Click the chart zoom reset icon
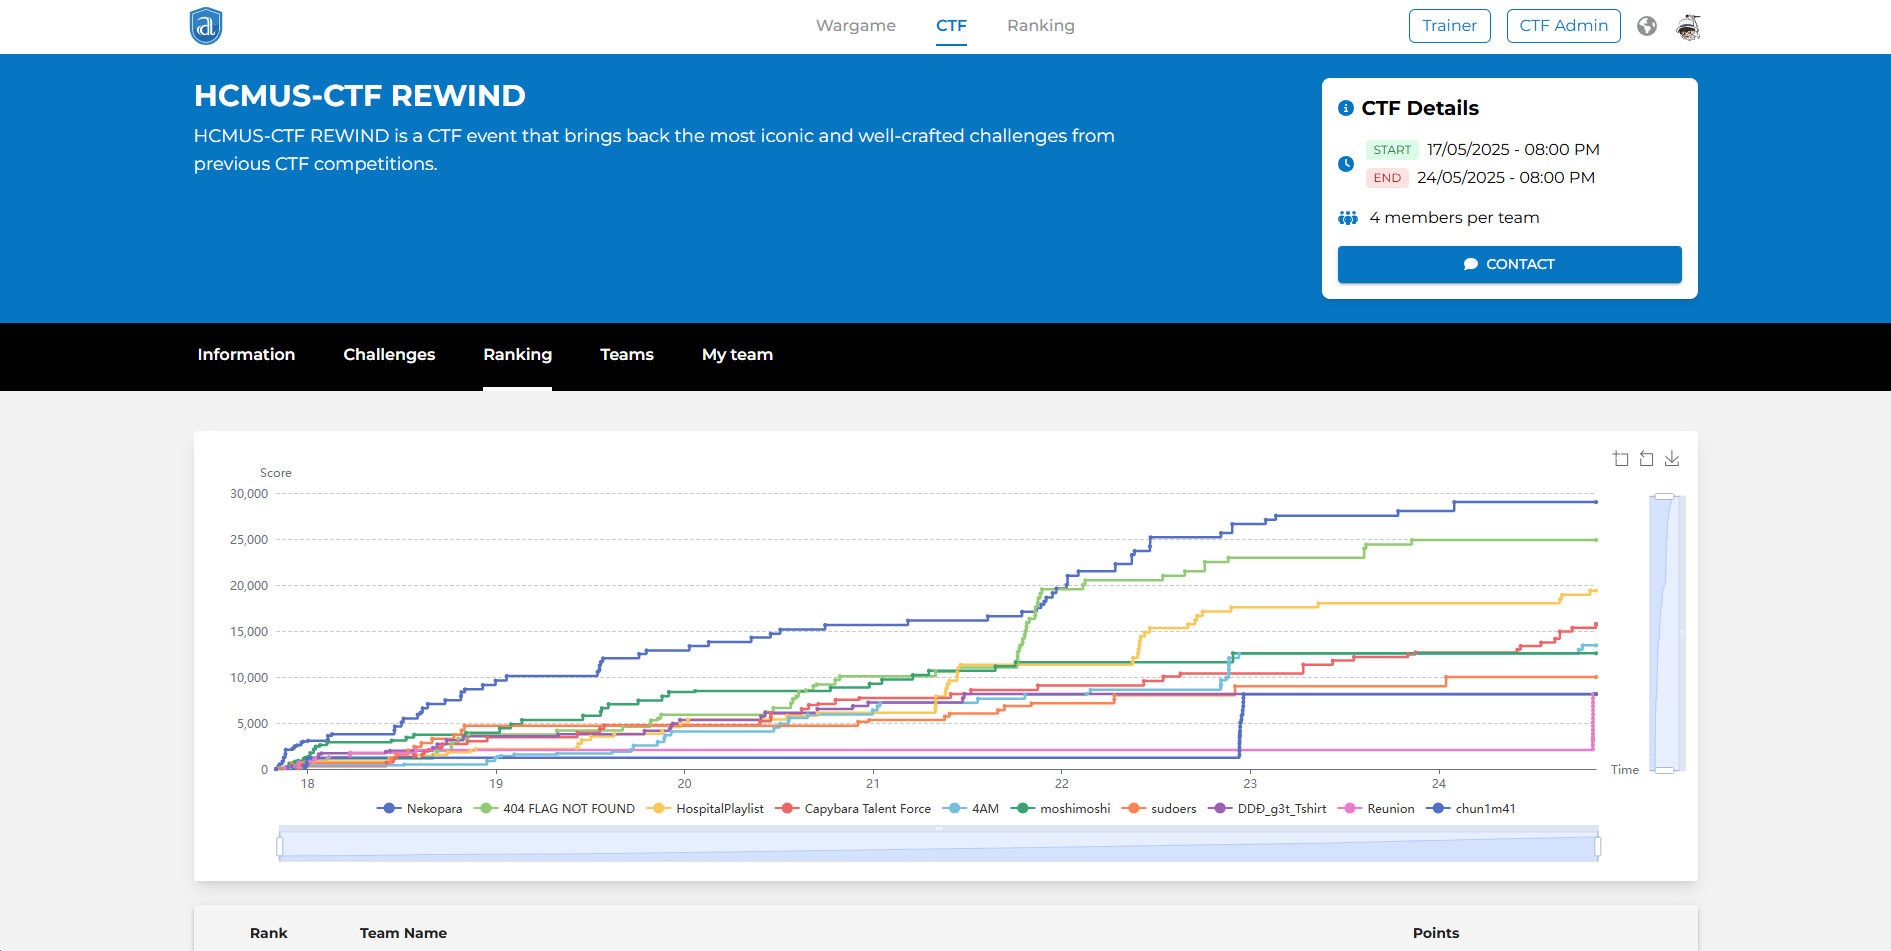Image resolution: width=1891 pixels, height=951 pixels. coord(1646,459)
